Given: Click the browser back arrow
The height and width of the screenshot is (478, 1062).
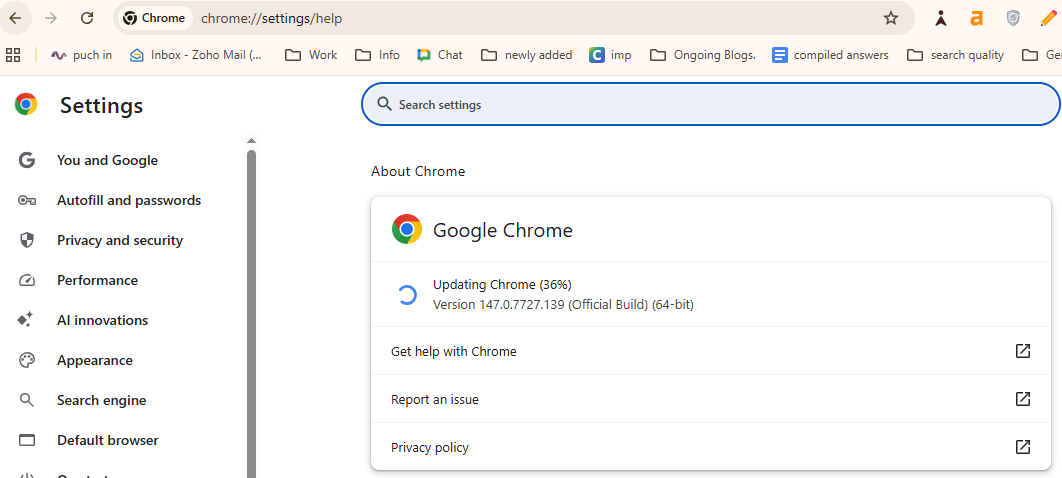Looking at the screenshot, I should tap(15, 18).
